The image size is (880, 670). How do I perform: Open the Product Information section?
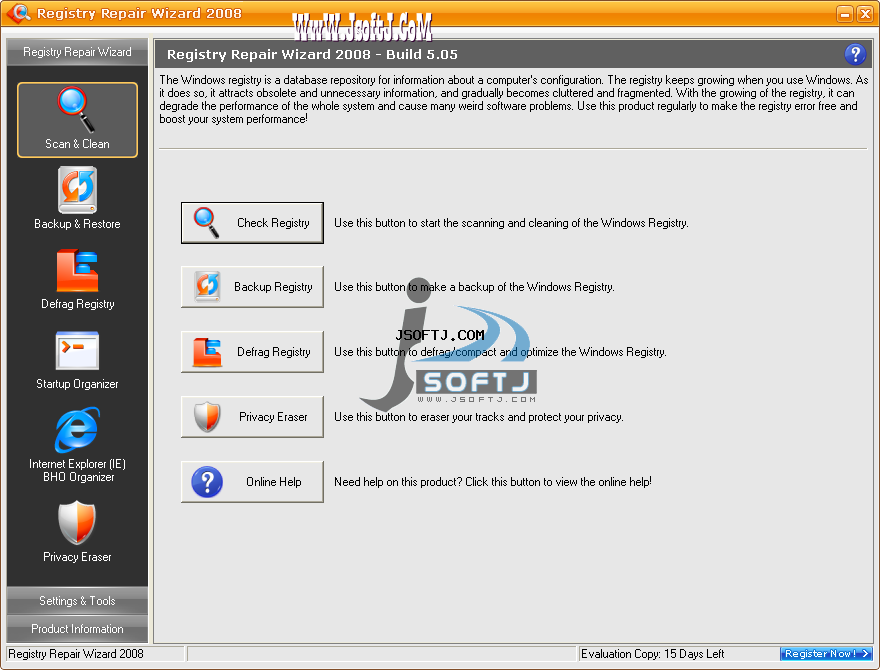77,629
